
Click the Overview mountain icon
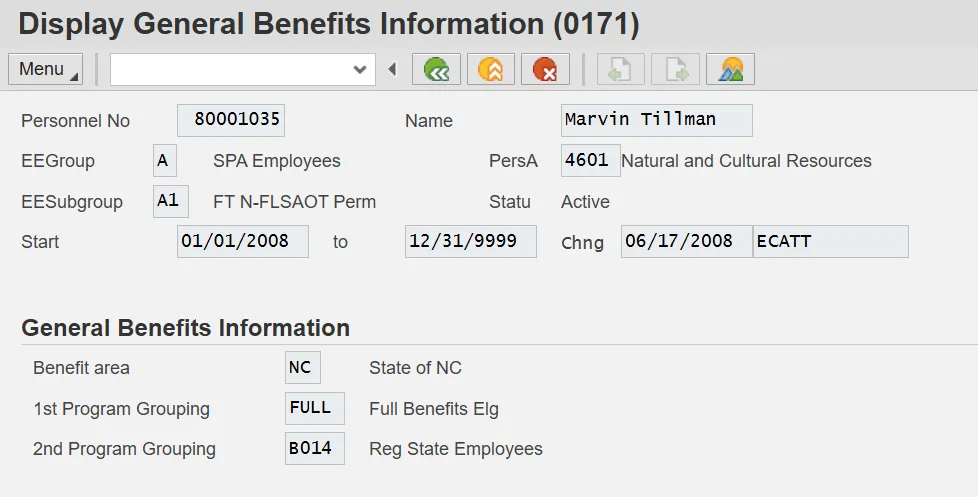730,69
